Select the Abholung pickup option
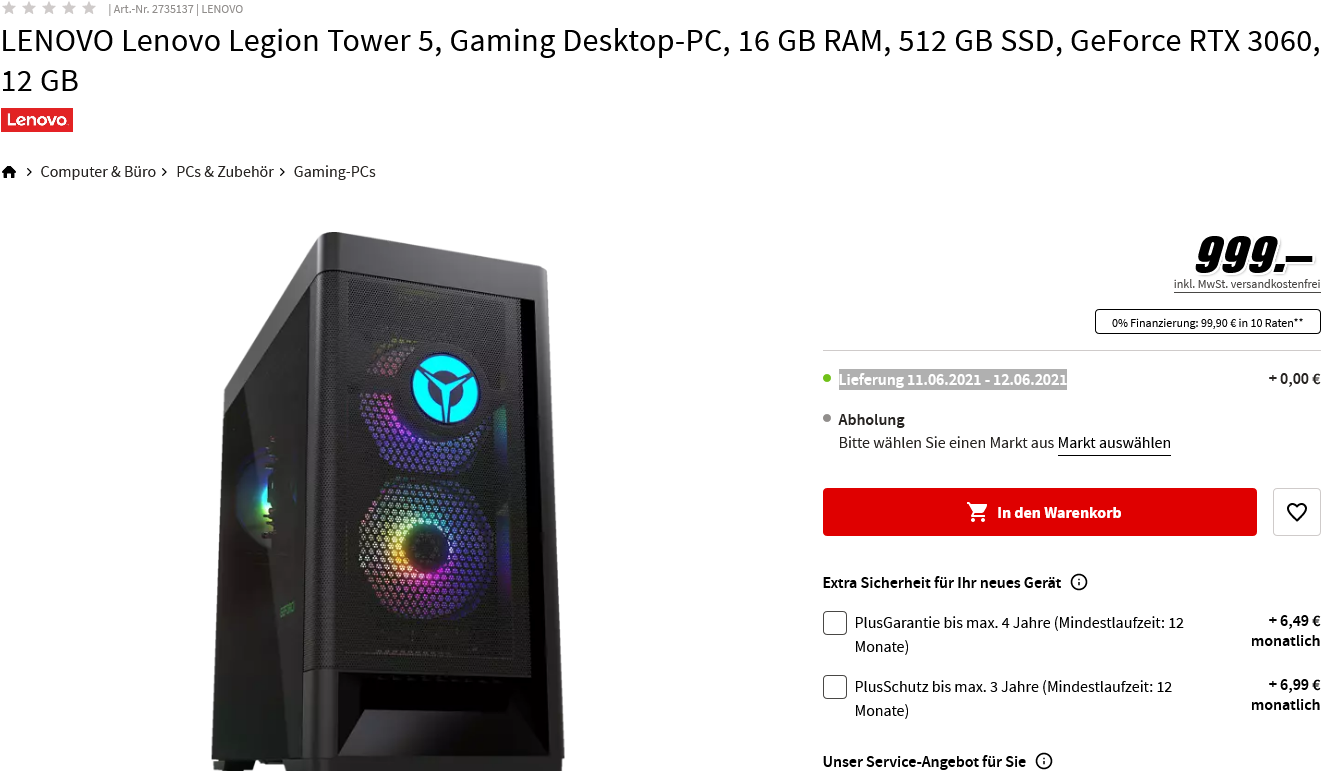This screenshot has width=1344, height=771. coord(871,420)
